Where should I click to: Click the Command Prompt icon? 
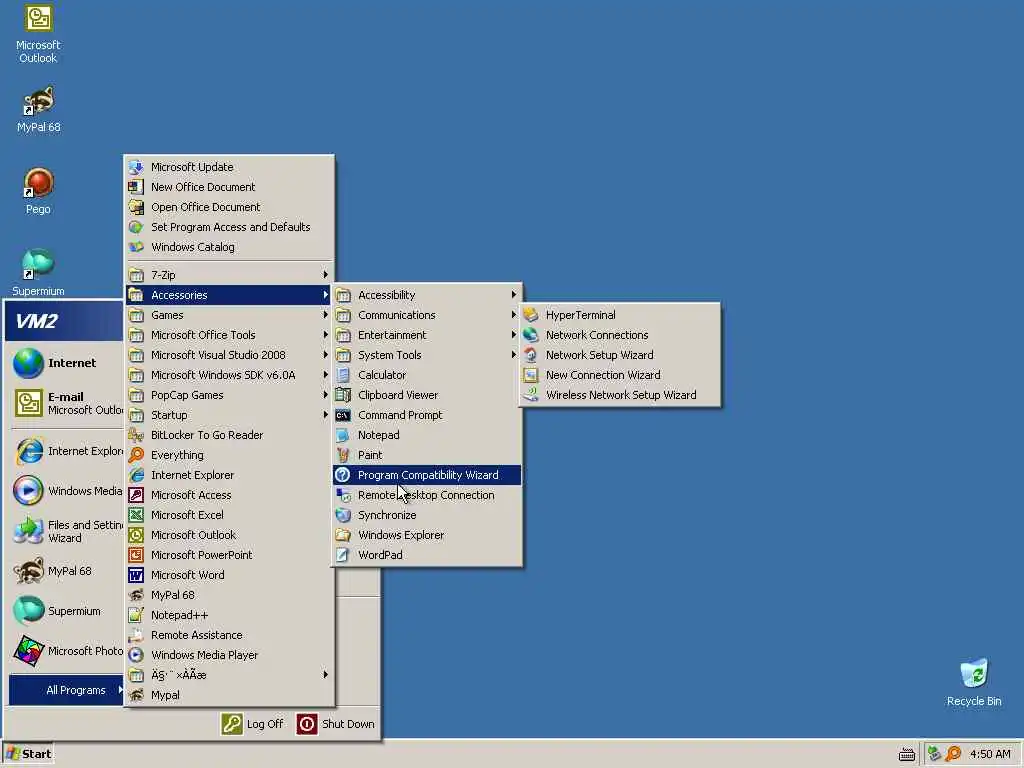(343, 415)
